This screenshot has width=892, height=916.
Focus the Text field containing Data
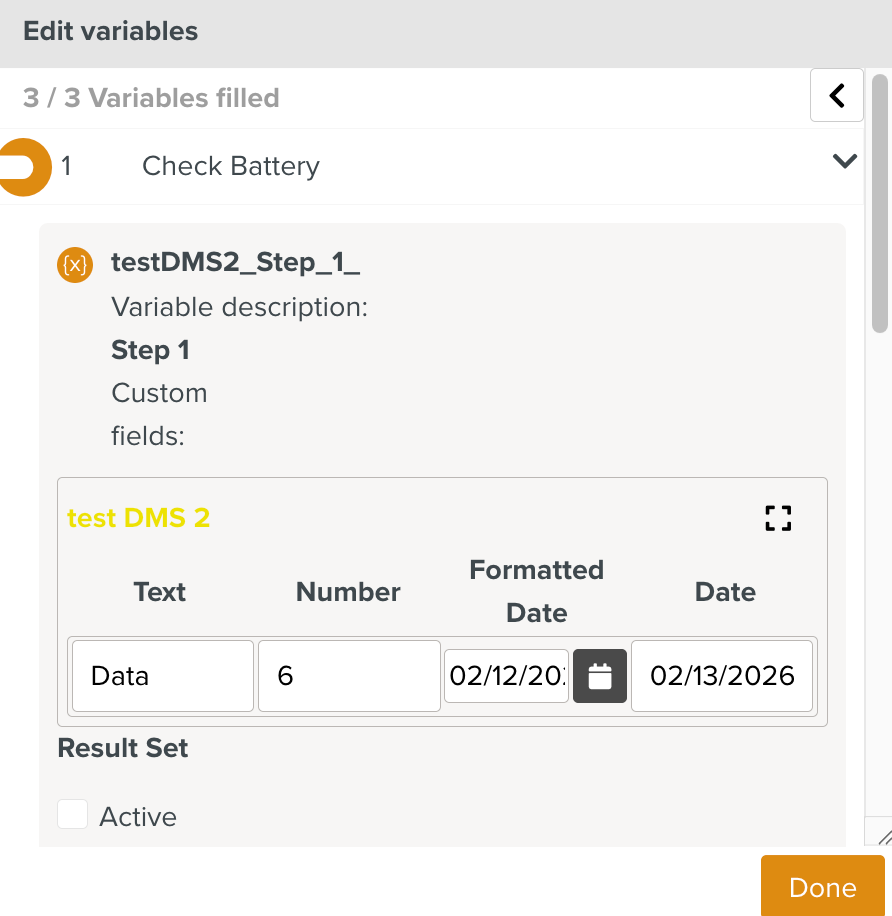pos(162,676)
